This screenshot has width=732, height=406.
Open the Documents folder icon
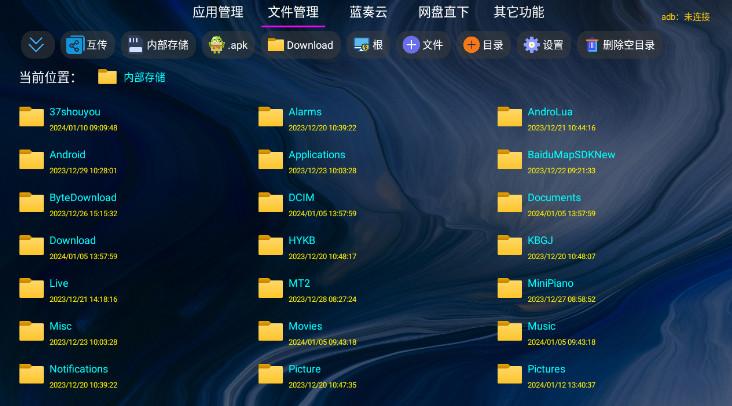[x=510, y=203]
